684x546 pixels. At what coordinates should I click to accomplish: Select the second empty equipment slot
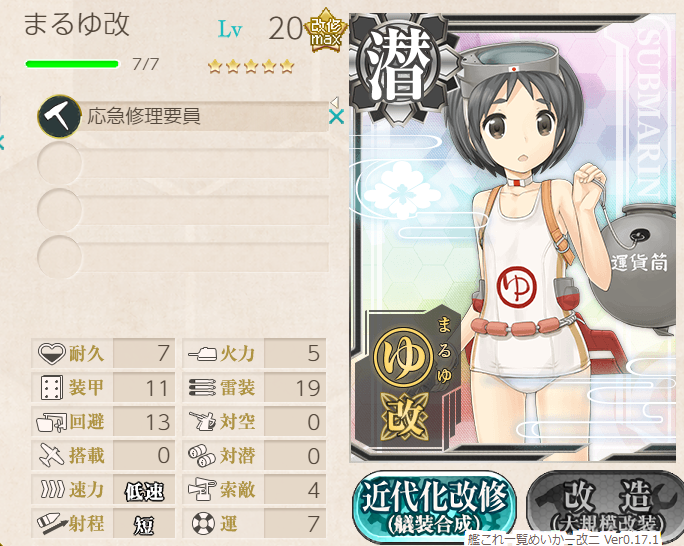coord(183,163)
